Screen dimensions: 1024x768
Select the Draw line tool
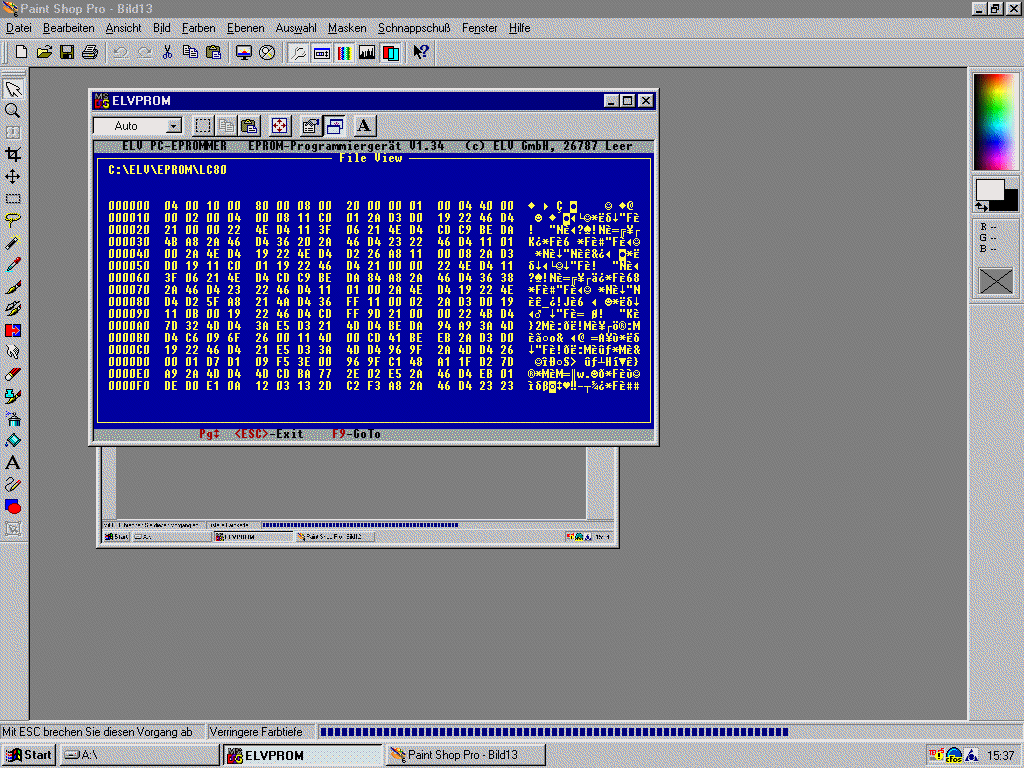point(13,485)
